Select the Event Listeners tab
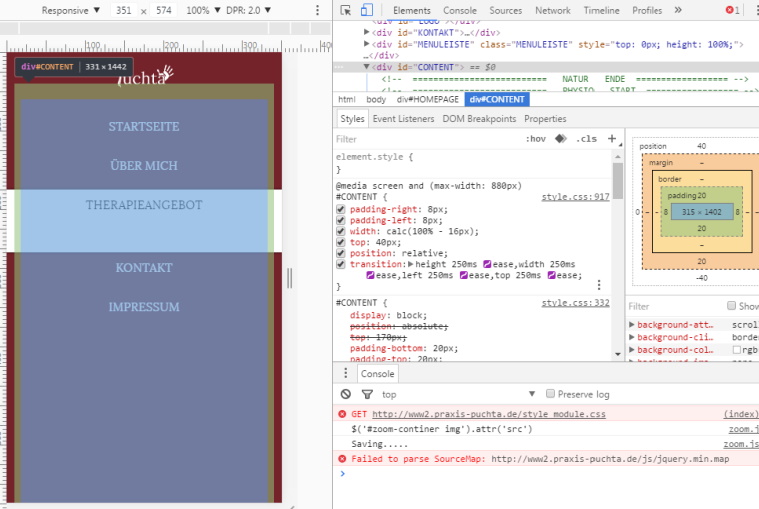 403,119
